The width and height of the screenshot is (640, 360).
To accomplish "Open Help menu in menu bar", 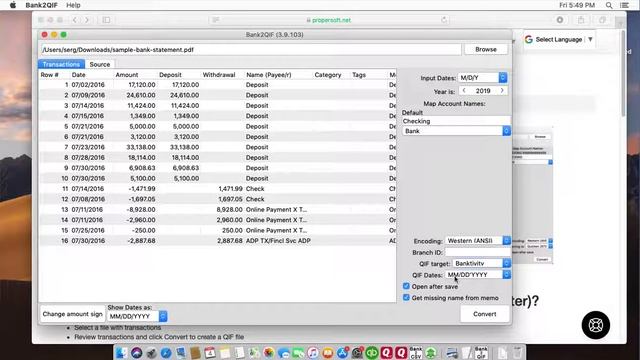I will tap(73, 5).
